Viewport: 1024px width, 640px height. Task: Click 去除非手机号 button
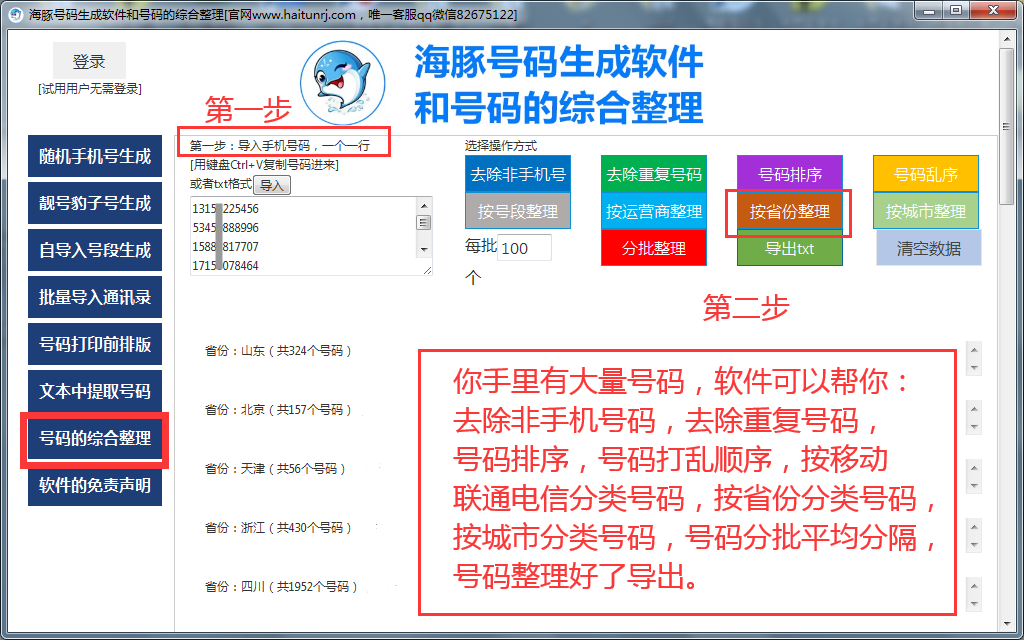(x=518, y=174)
